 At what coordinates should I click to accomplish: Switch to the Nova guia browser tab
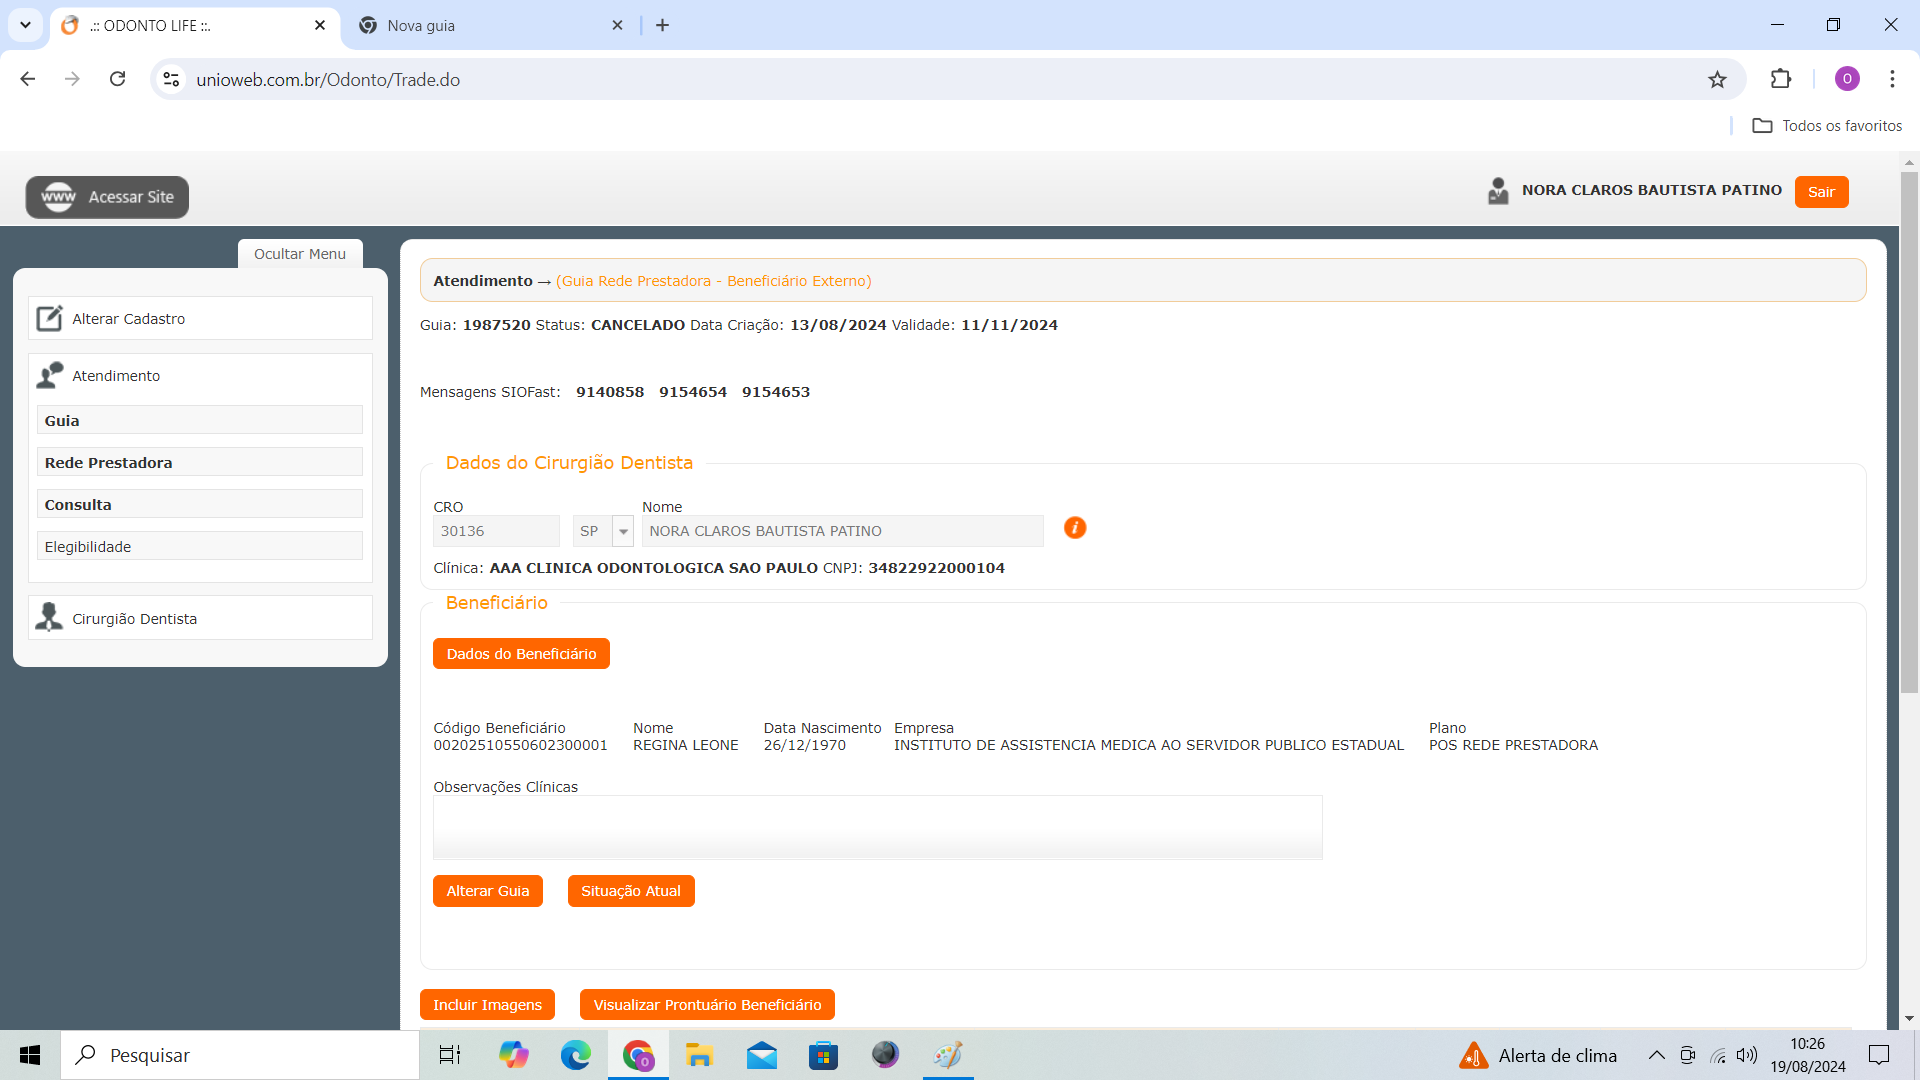(421, 26)
